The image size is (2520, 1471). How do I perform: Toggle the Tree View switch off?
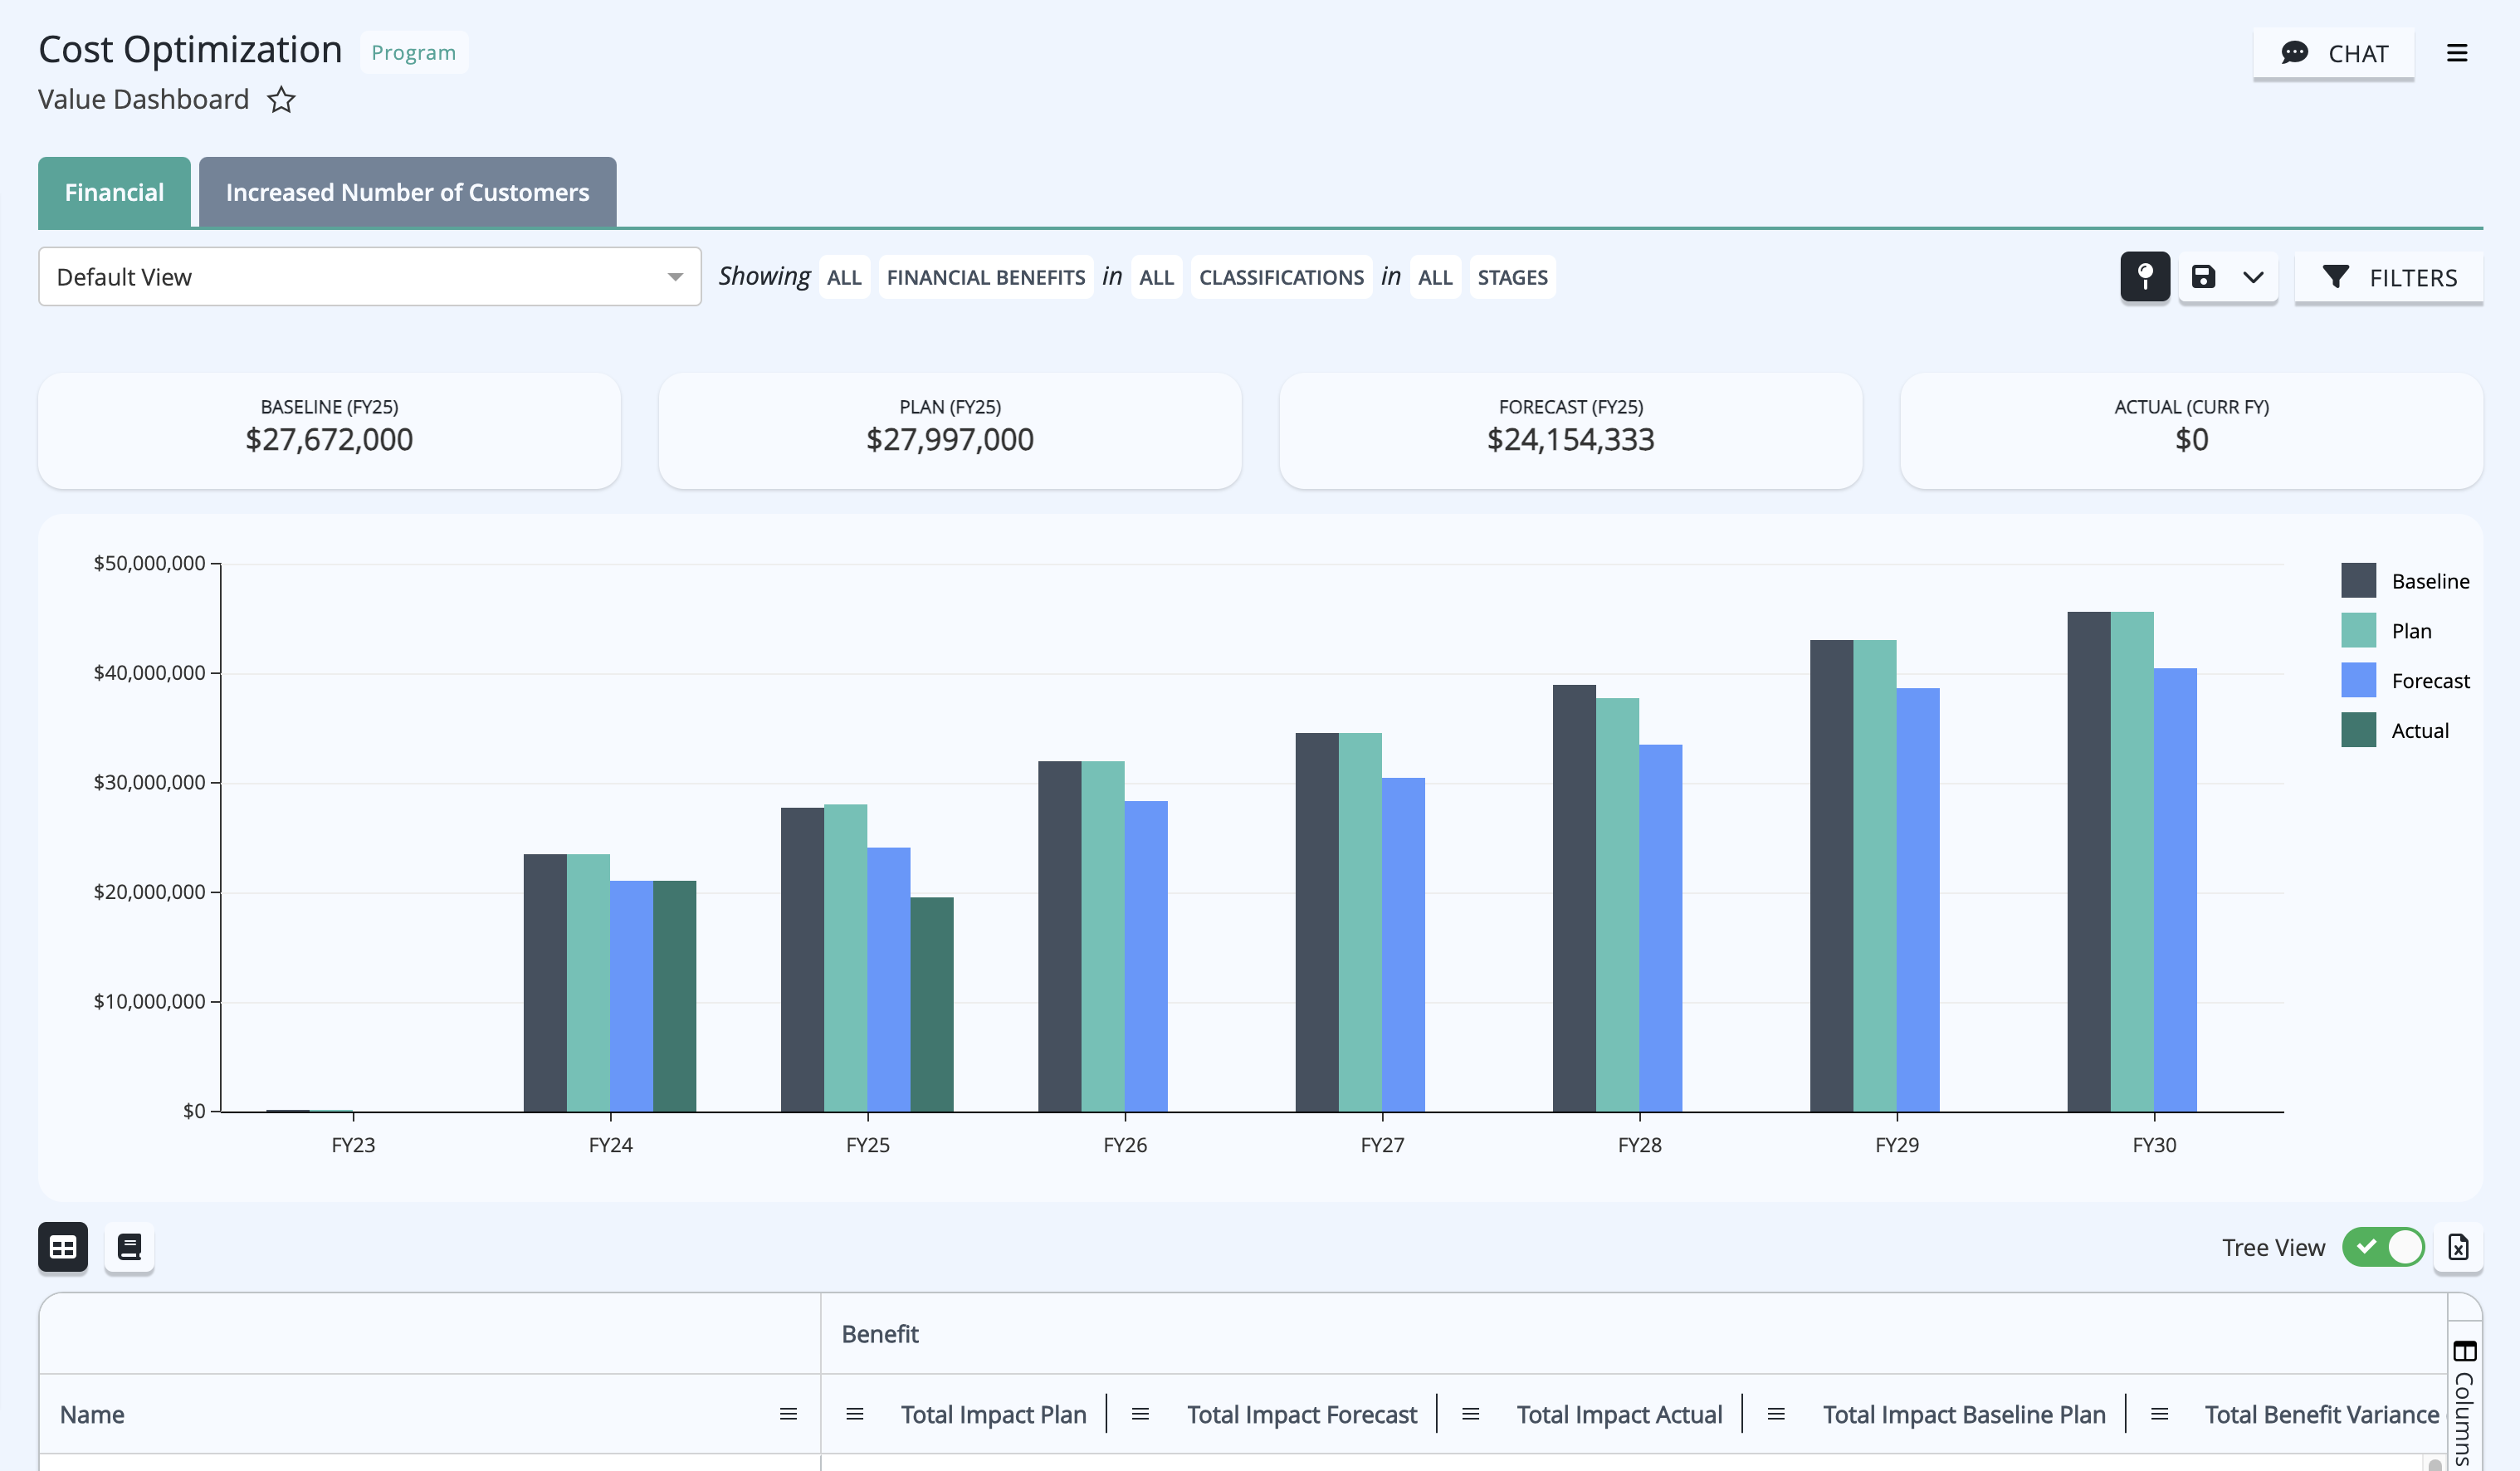[x=2383, y=1247]
